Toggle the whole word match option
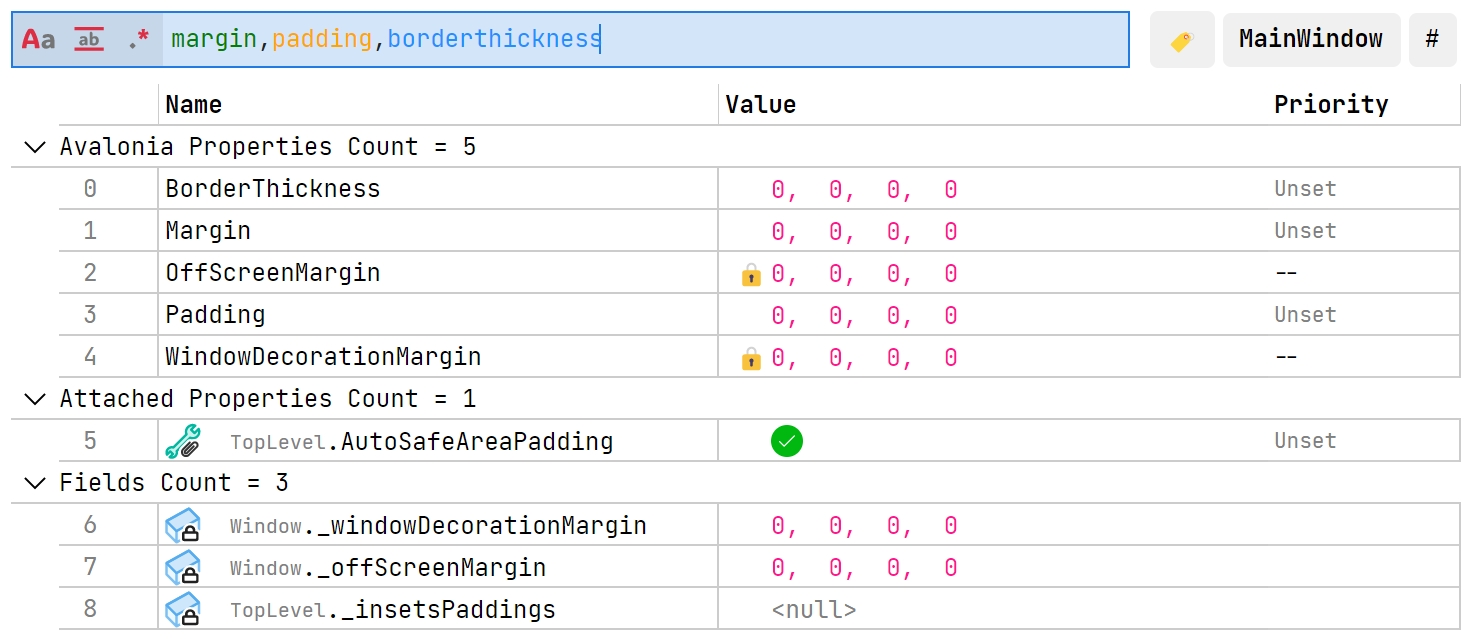Image resolution: width=1470 pixels, height=639 pixels. tap(89, 40)
